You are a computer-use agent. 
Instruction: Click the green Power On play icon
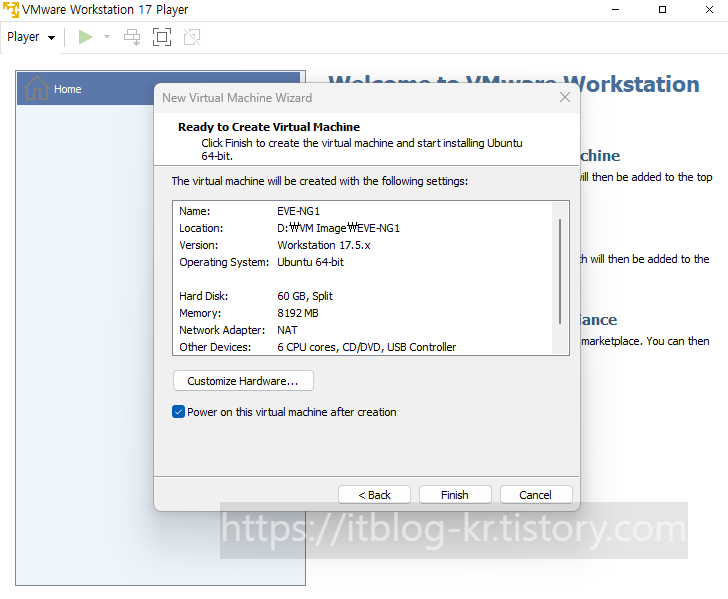click(85, 37)
